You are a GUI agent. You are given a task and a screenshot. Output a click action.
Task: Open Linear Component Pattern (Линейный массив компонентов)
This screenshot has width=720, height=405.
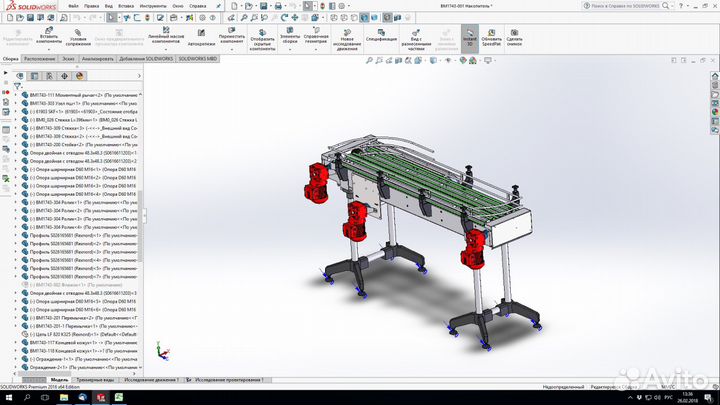pyautogui.click(x=163, y=32)
